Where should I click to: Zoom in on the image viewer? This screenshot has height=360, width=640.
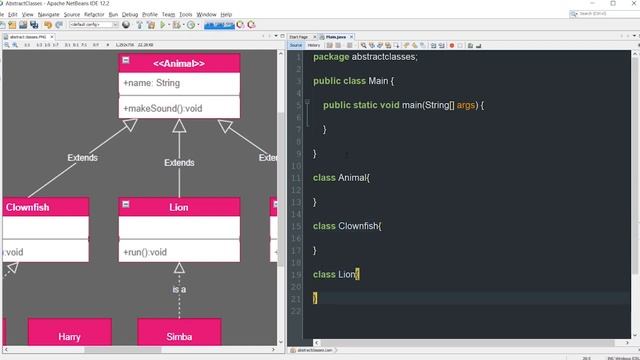click(x=15, y=45)
